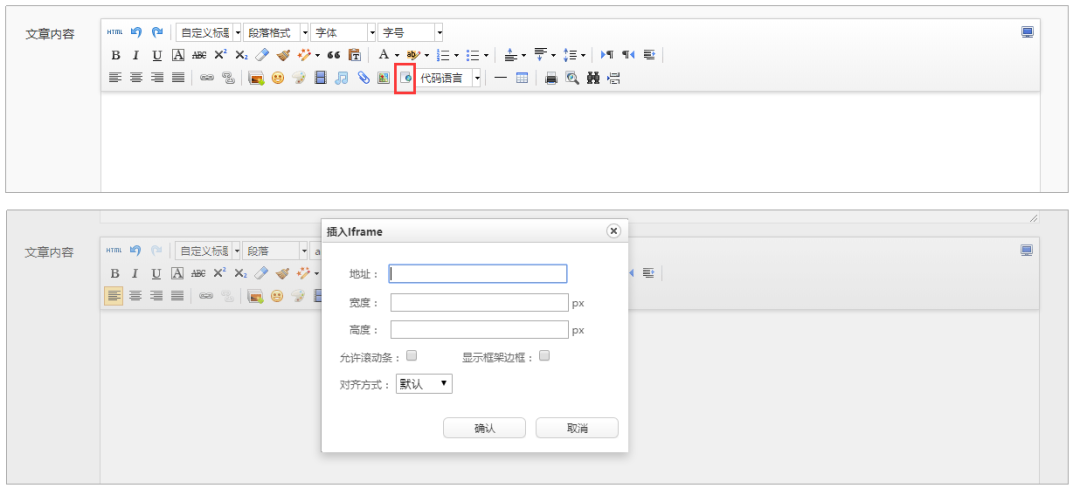Click Undo in the upper editor toolbar
The image size is (1080, 495).
point(136,32)
